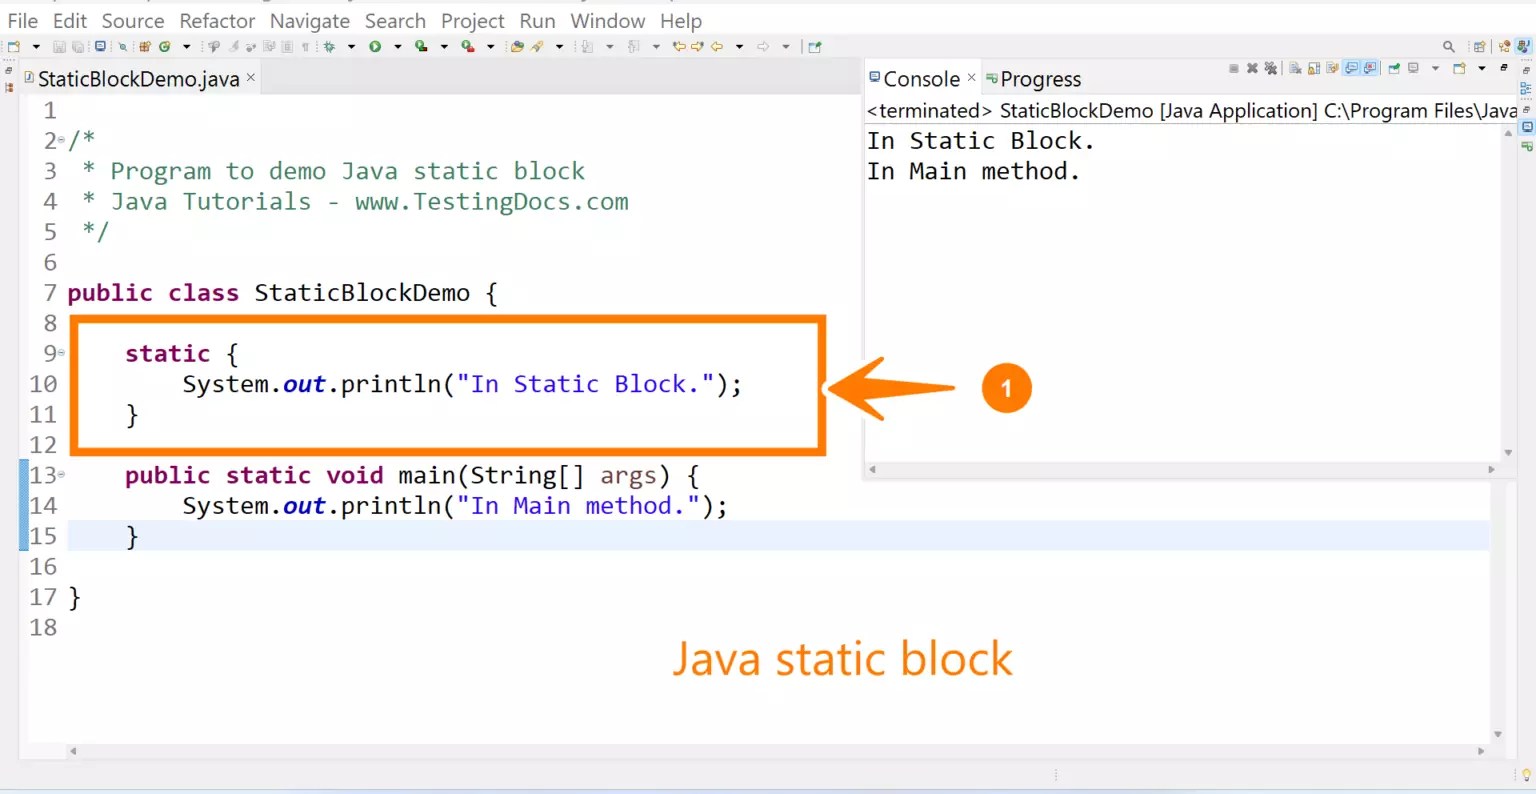Open the dropdown arrow beside the Debug icon

click(x=351, y=46)
